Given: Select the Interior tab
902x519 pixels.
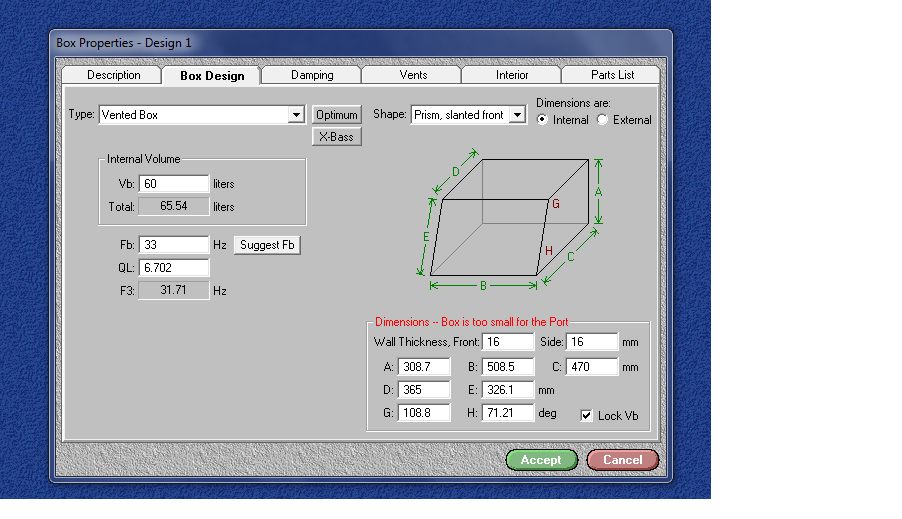Looking at the screenshot, I should point(512,75).
